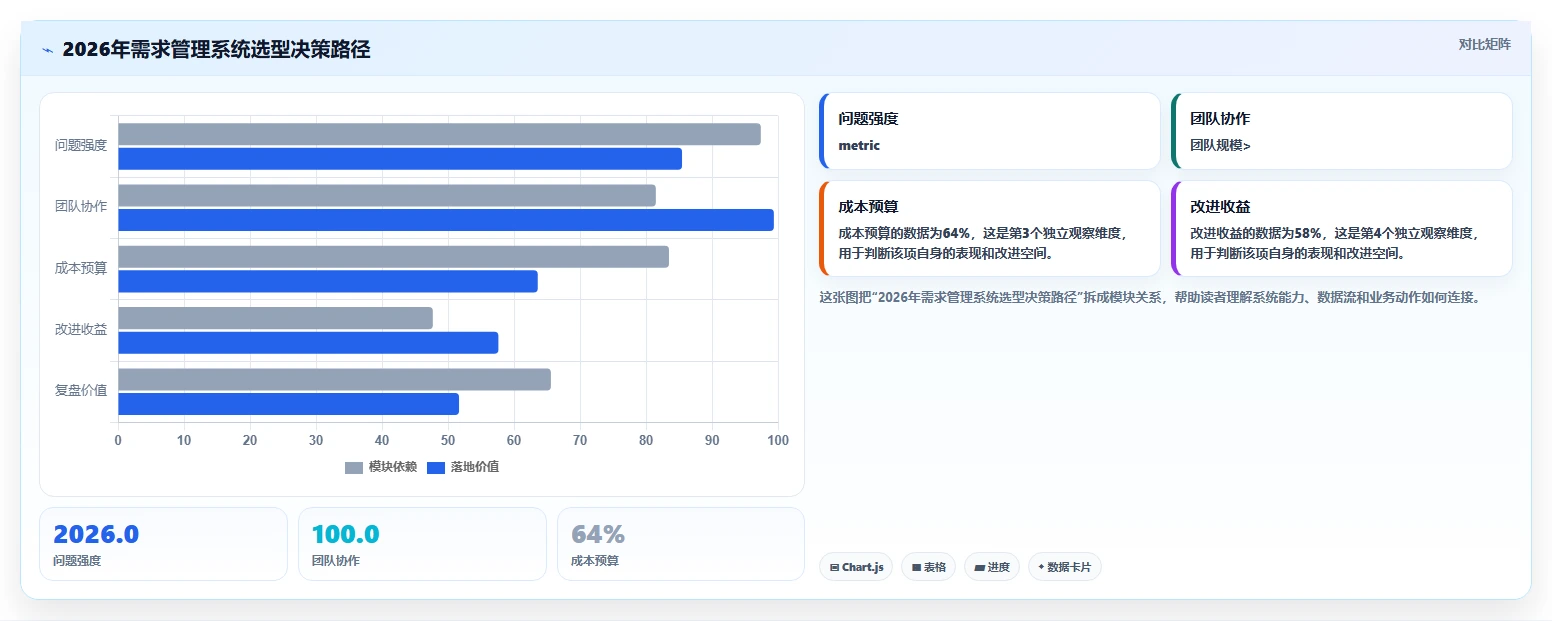Toggle the 落地价值 legend swatch
The width and height of the screenshot is (1552, 621).
tap(436, 467)
